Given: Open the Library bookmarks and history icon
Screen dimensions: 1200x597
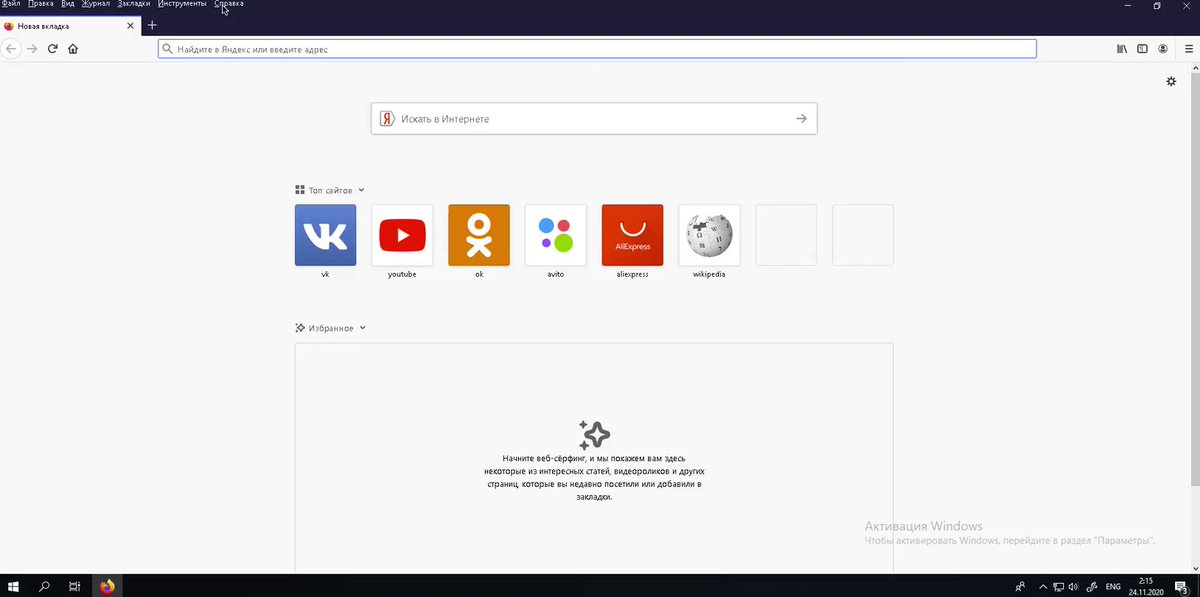Looking at the screenshot, I should pyautogui.click(x=1122, y=48).
